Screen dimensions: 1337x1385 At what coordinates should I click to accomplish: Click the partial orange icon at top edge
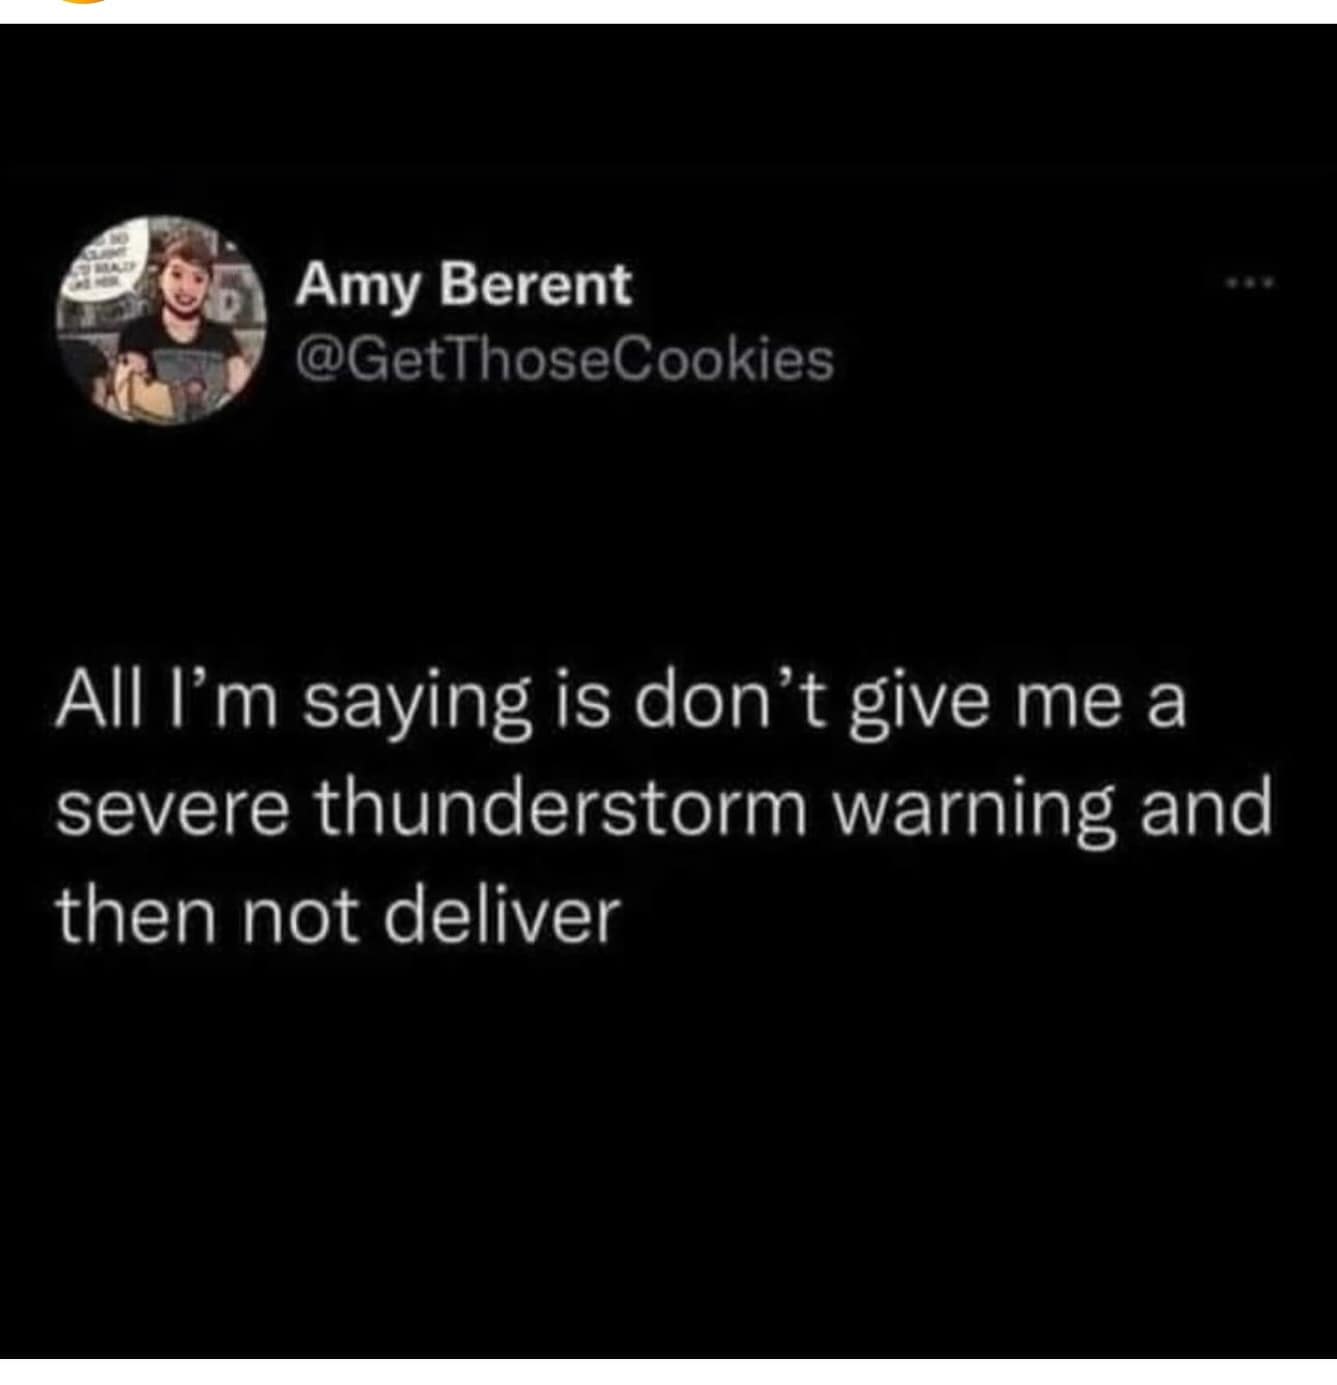click(x=85, y=3)
